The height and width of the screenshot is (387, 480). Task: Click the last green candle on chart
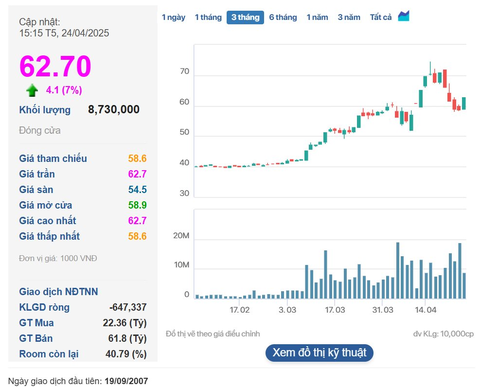pos(464,103)
